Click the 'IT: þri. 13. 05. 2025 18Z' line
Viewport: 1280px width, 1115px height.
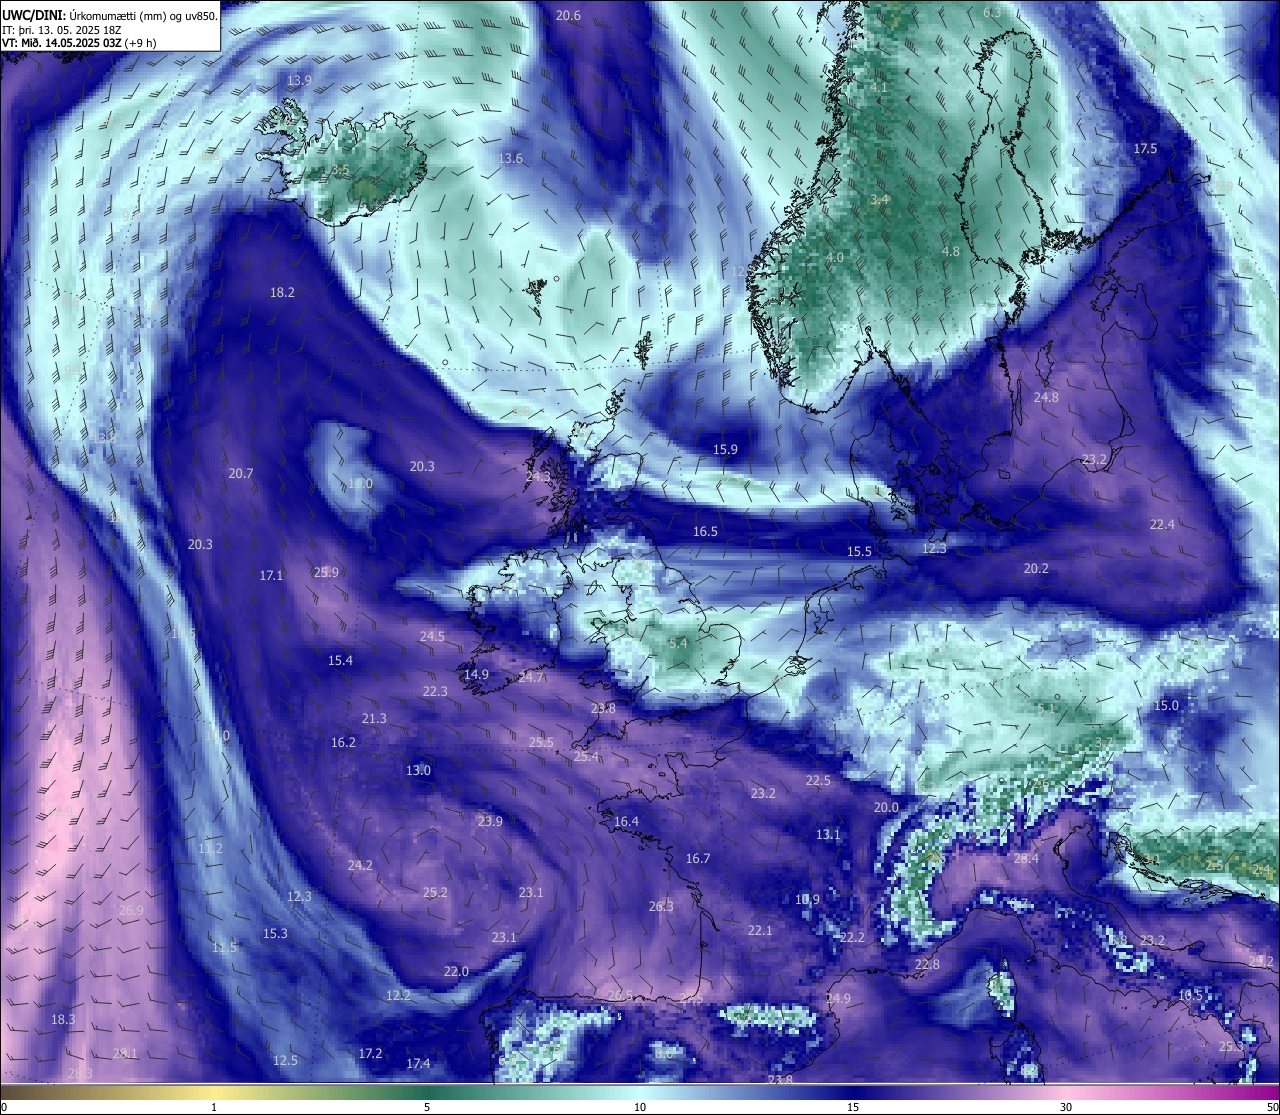click(61, 29)
